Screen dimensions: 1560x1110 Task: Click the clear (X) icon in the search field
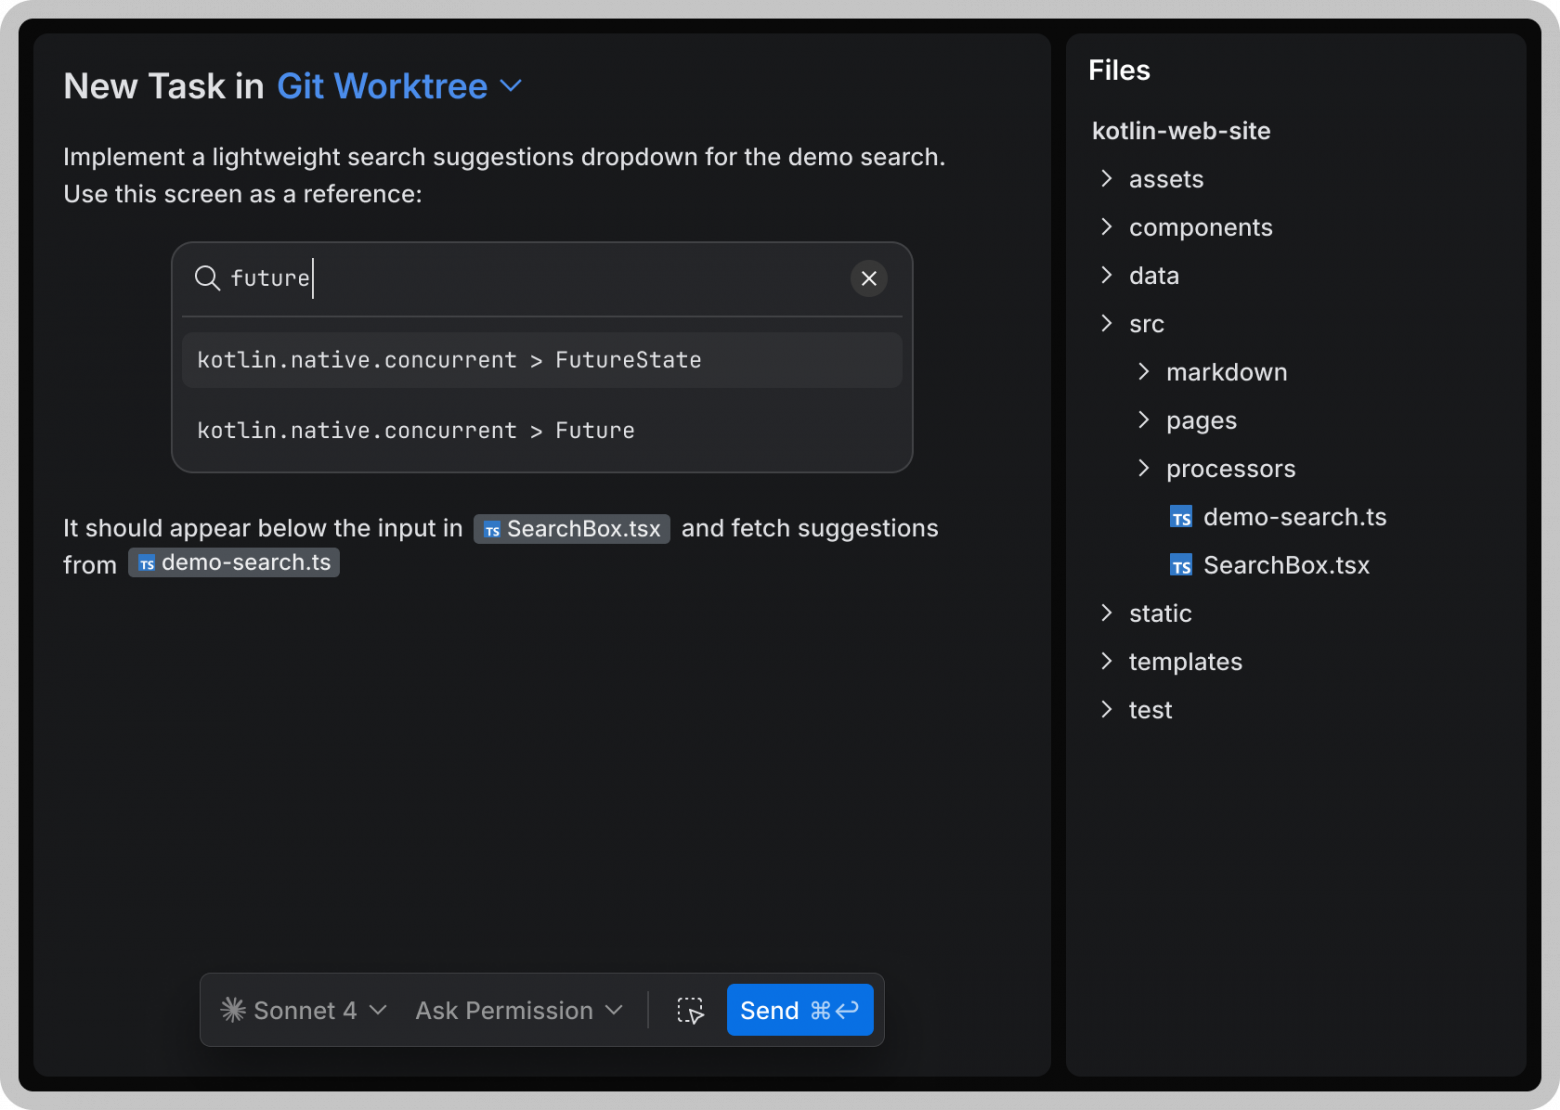pyautogui.click(x=868, y=278)
